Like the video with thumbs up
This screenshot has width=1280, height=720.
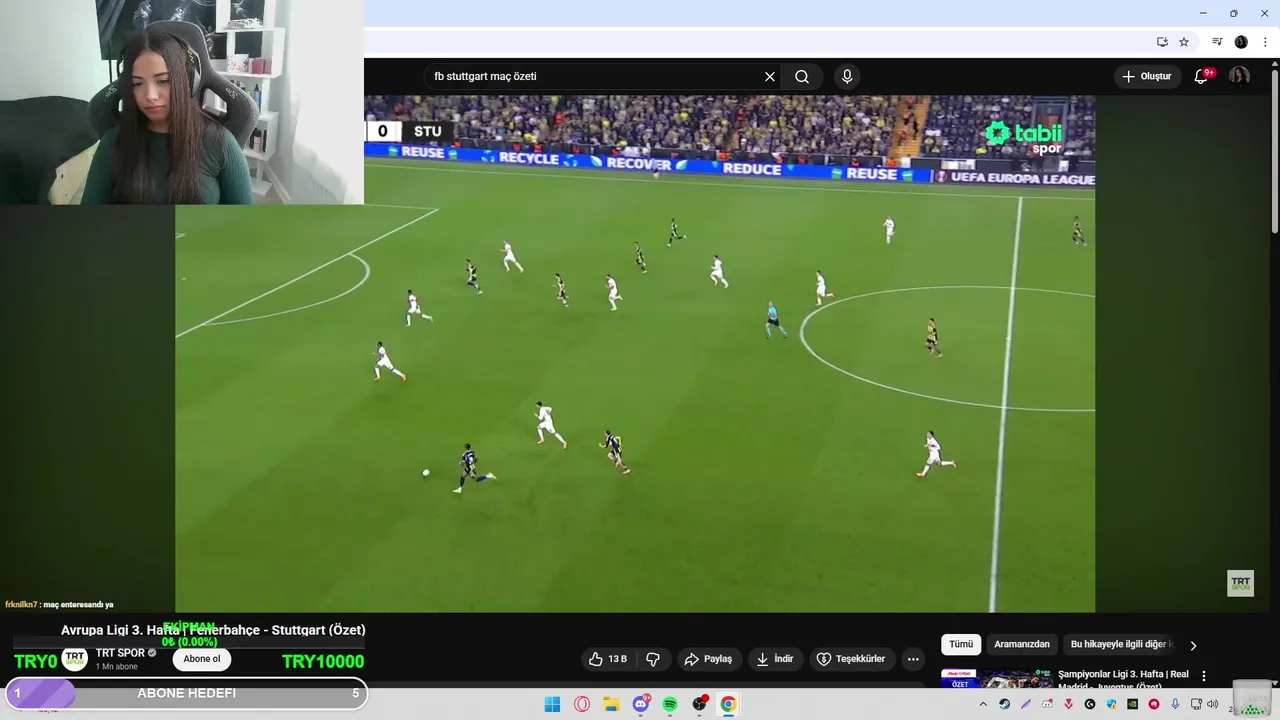pyautogui.click(x=608, y=659)
